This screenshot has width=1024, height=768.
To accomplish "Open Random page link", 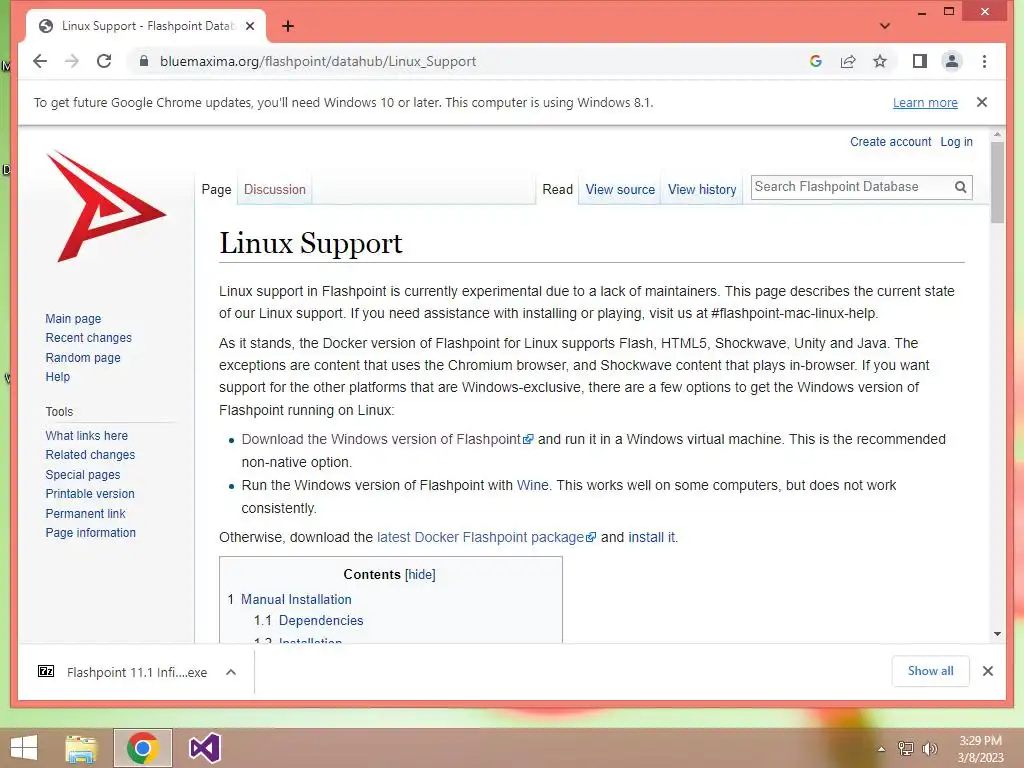I will [83, 358].
